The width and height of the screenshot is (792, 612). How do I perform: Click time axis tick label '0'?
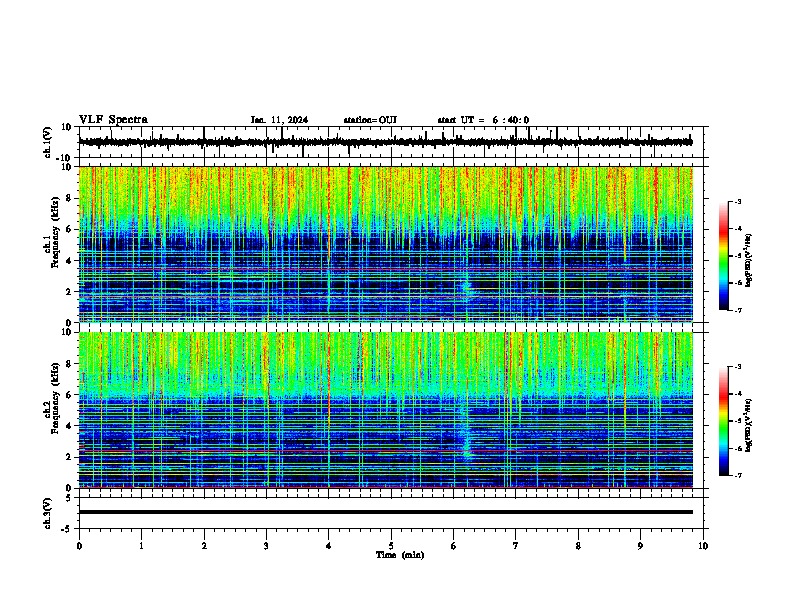pos(79,546)
